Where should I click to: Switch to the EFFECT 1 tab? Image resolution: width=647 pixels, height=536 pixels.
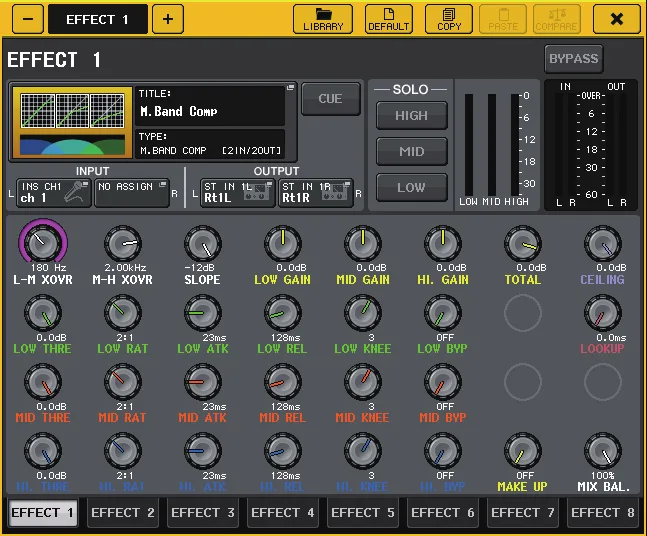(x=43, y=512)
